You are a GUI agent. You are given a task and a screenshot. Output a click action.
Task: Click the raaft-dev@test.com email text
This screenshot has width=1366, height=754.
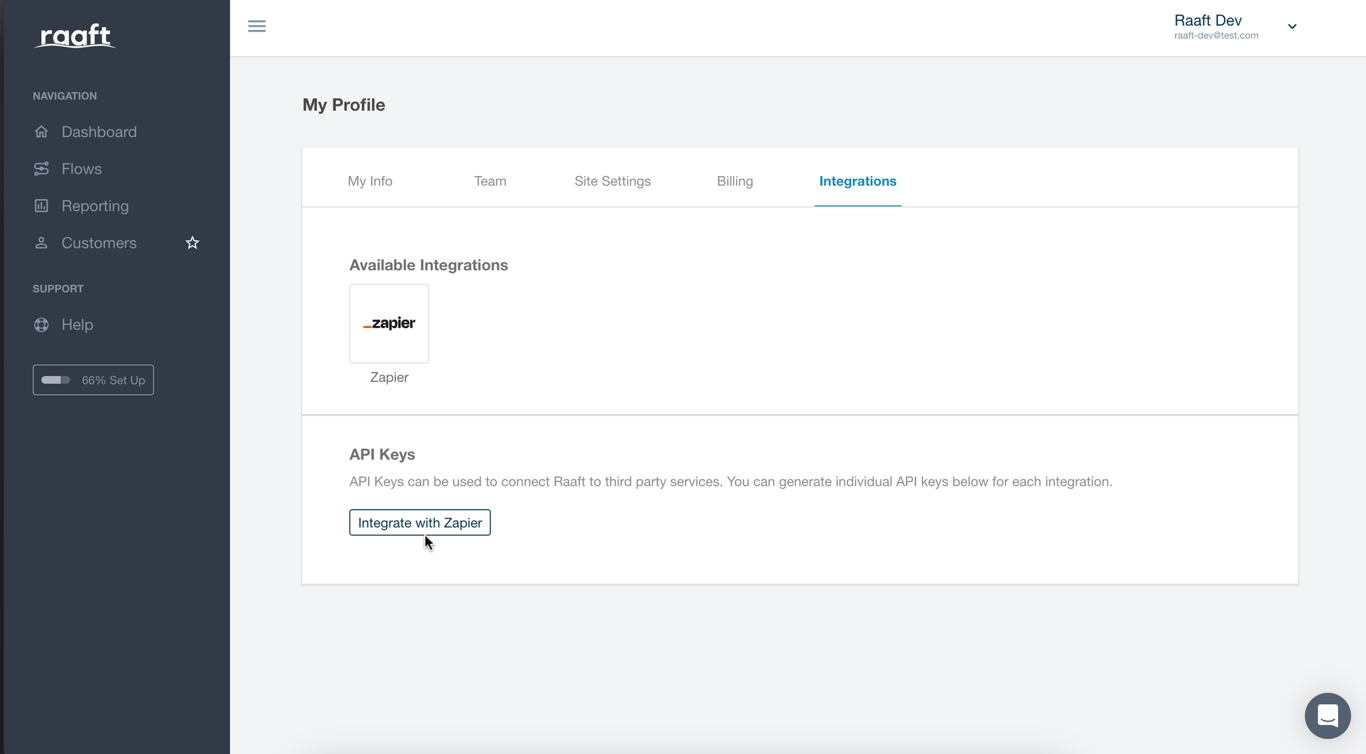point(1216,35)
